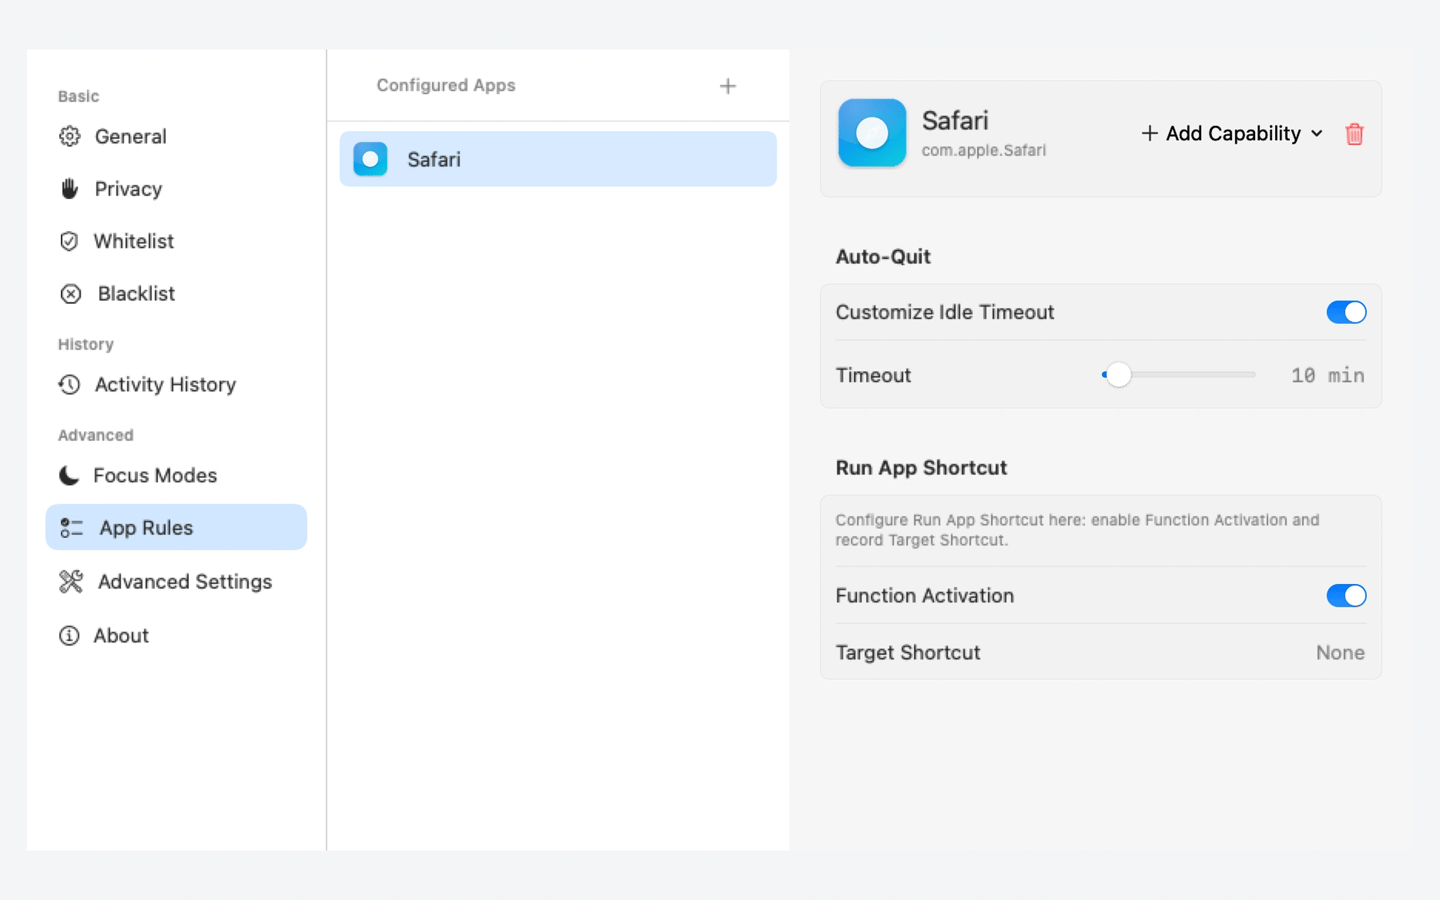The image size is (1440, 900).
Task: Toggle Customize Idle Timeout switch
Action: coord(1346,312)
